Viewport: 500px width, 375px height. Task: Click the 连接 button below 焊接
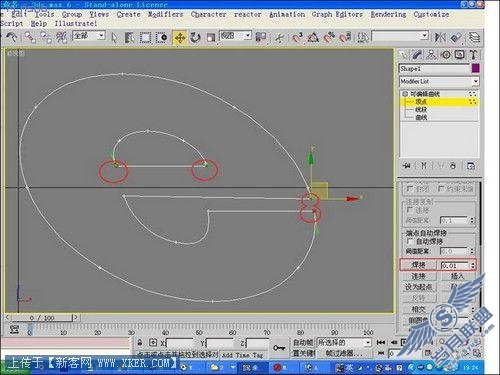pos(418,276)
